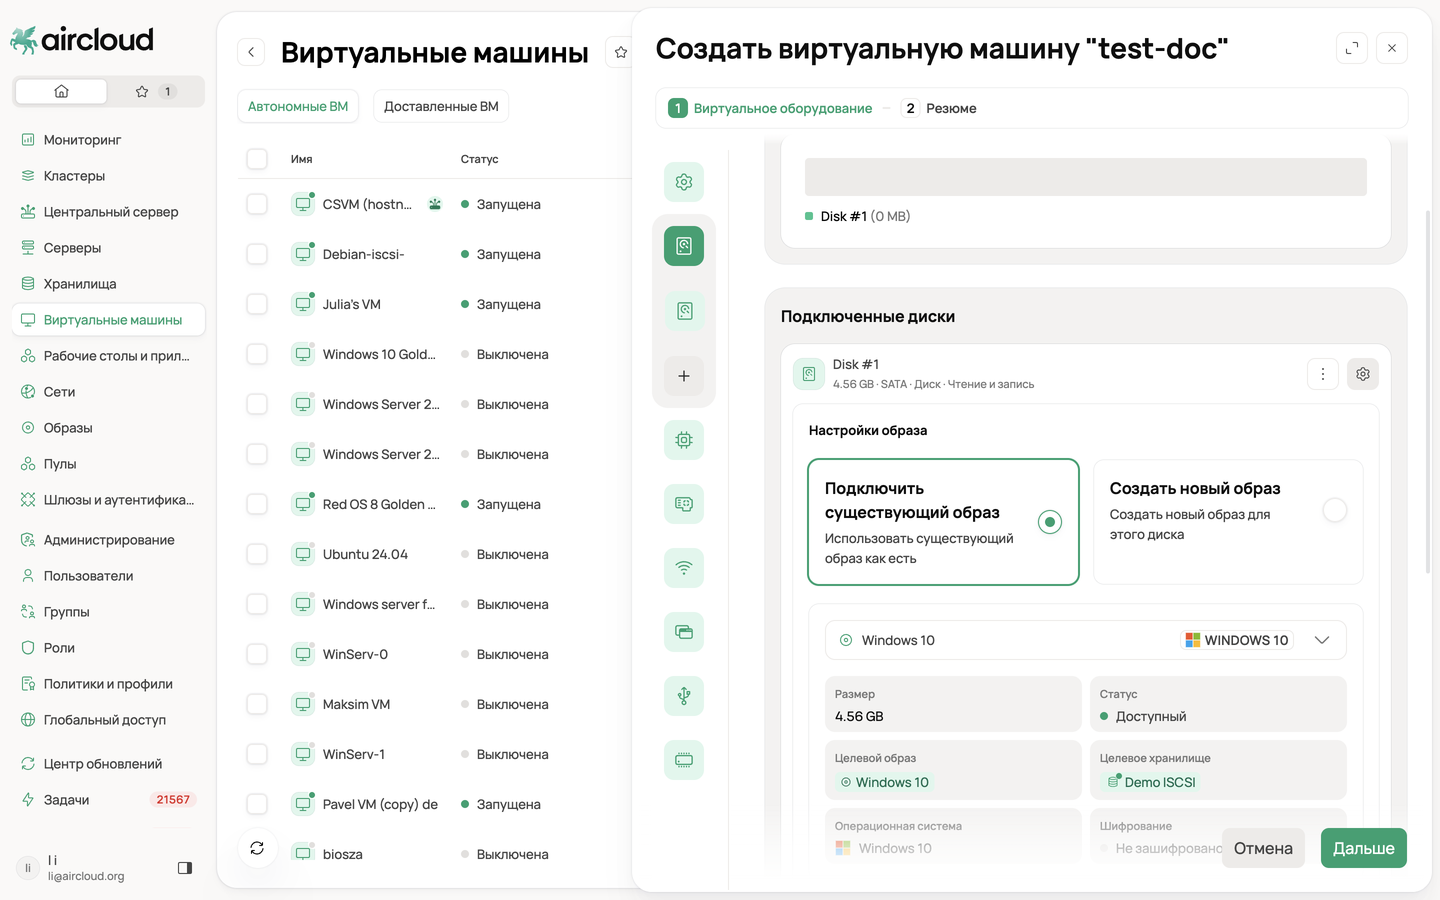Select the highlighted green disk icon in wizard sidebar
This screenshot has width=1440, height=900.
pyautogui.click(x=684, y=246)
